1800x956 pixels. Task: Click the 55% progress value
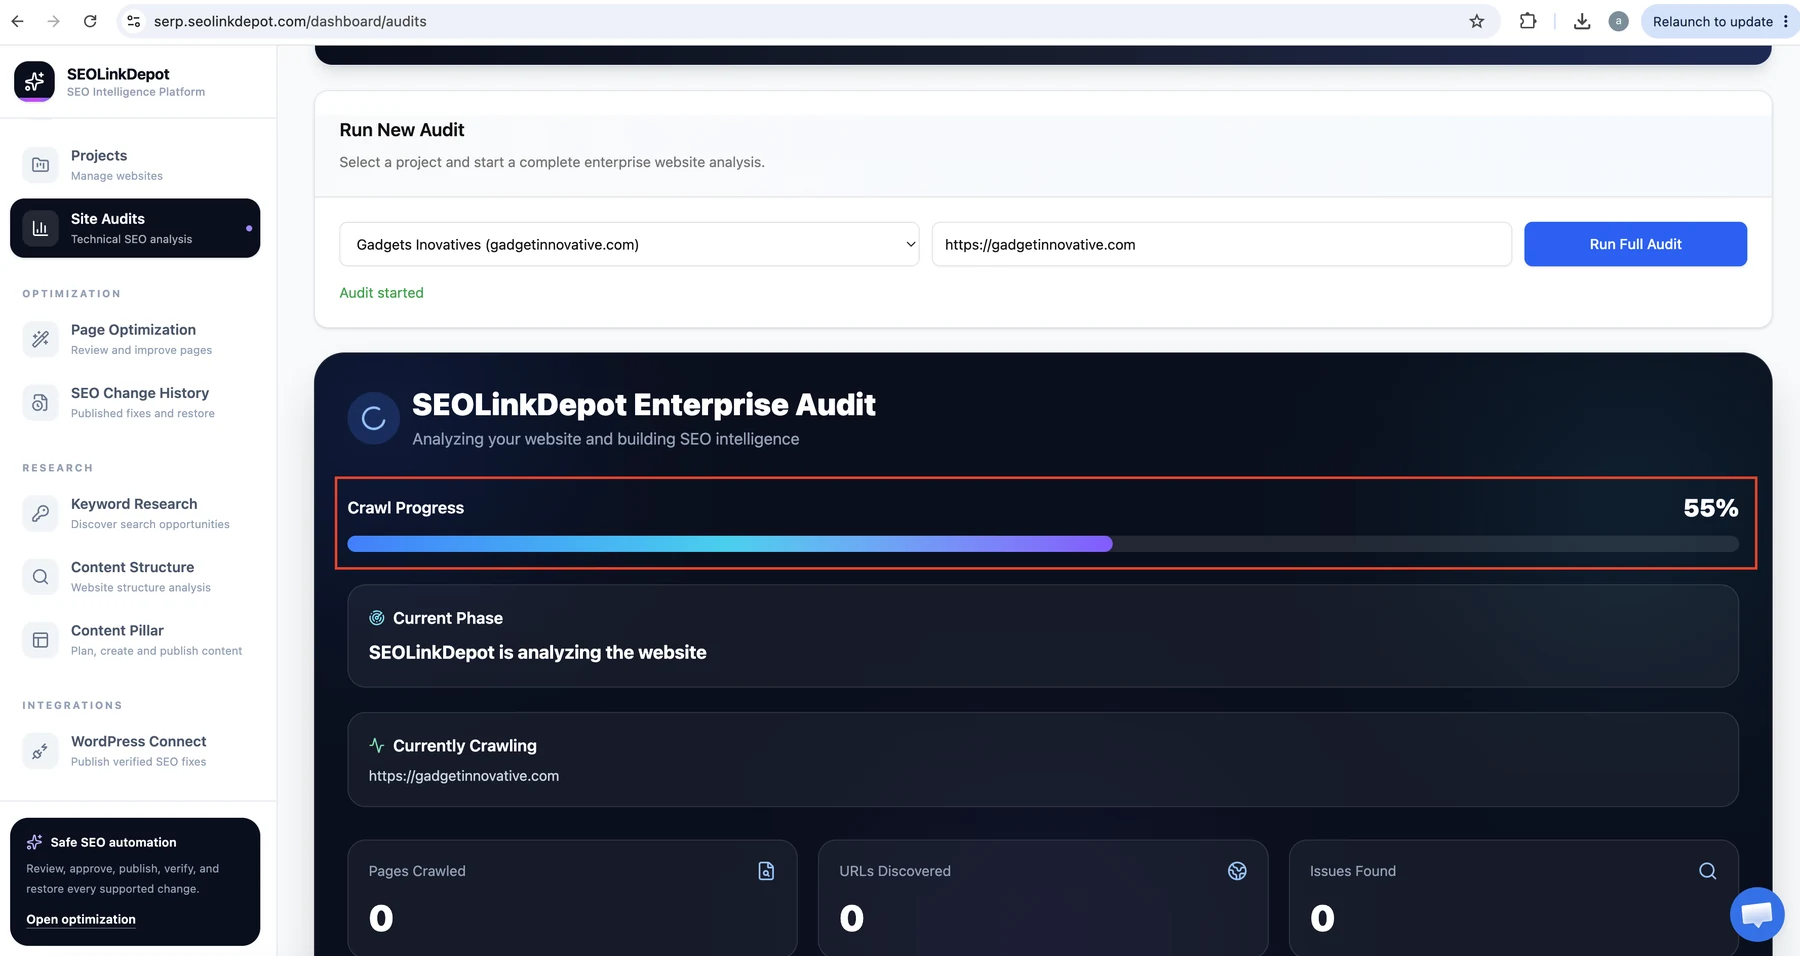[1710, 508]
